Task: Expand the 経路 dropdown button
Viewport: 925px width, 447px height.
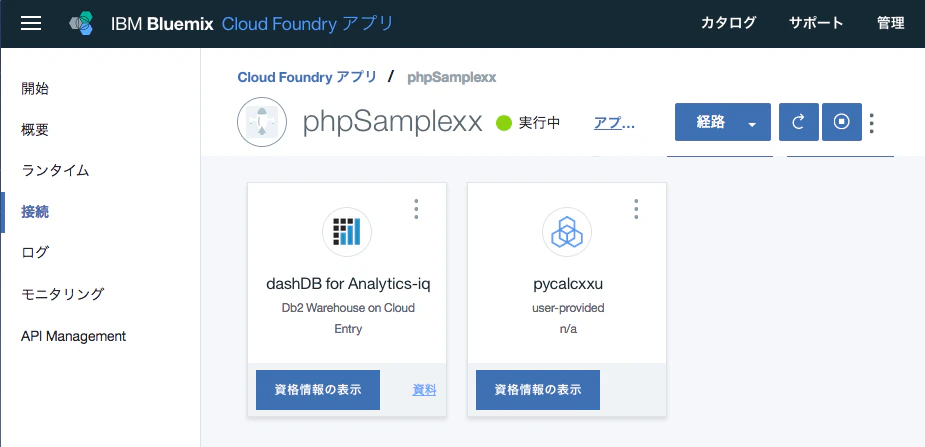Action: [723, 122]
